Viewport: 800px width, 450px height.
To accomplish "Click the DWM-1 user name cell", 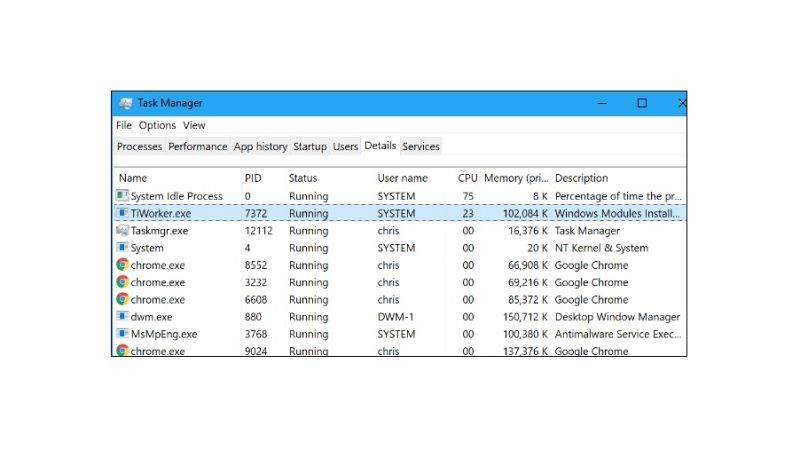I will (395, 317).
